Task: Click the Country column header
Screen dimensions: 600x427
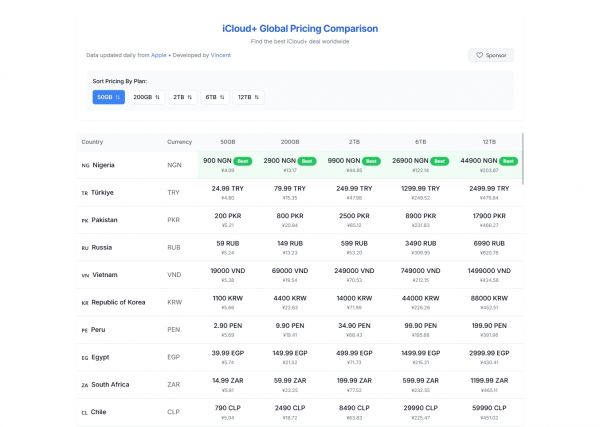Action: point(92,142)
